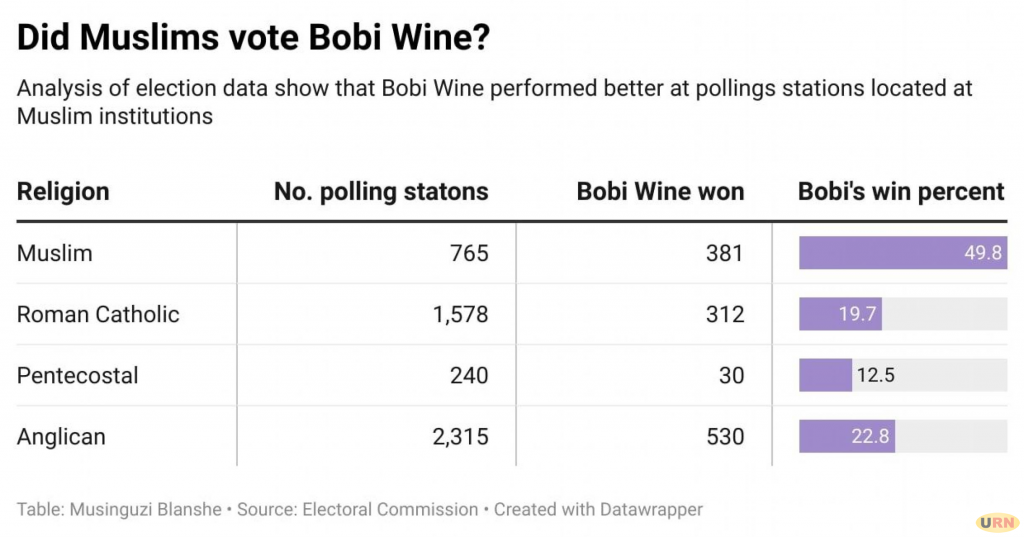Screen dimensions: 1024x537
Task: Select the Anglican row label
Action: pyautogui.click(x=61, y=437)
